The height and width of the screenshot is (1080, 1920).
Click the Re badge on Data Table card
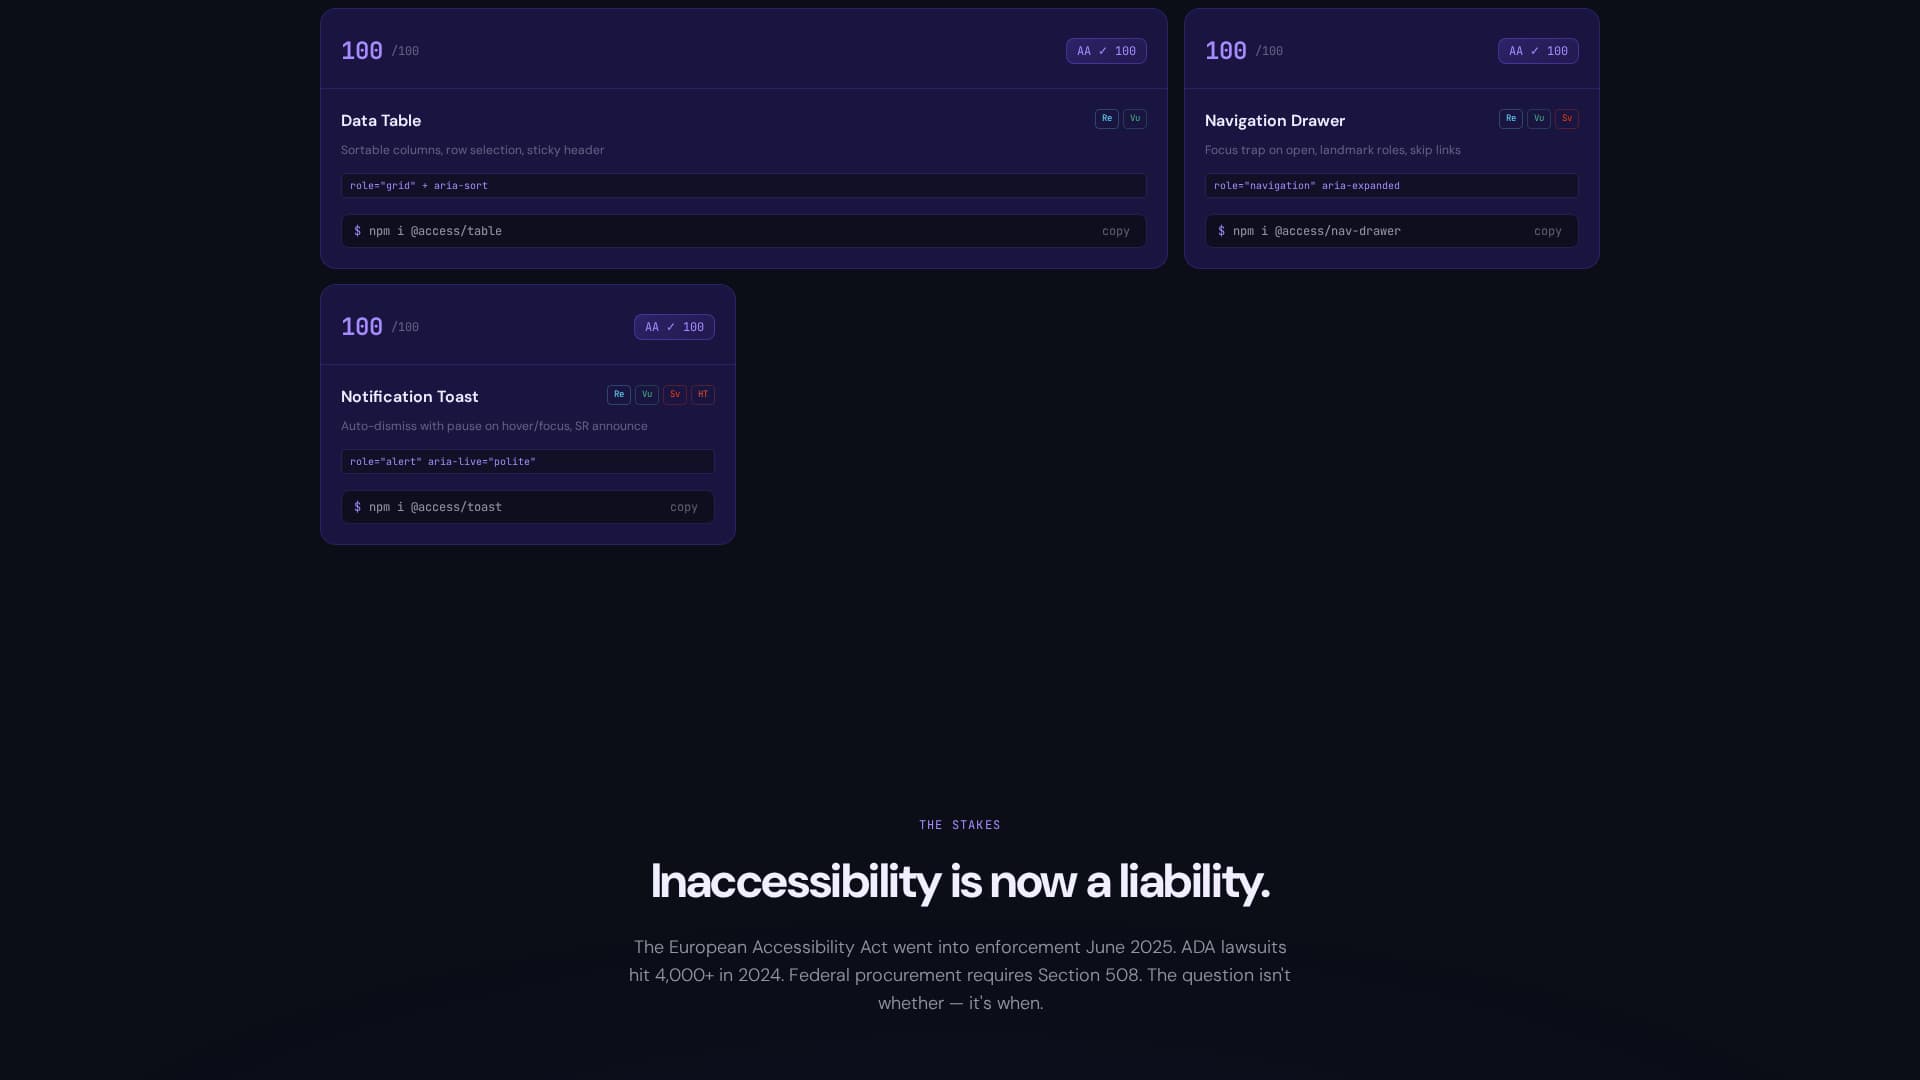(1106, 119)
